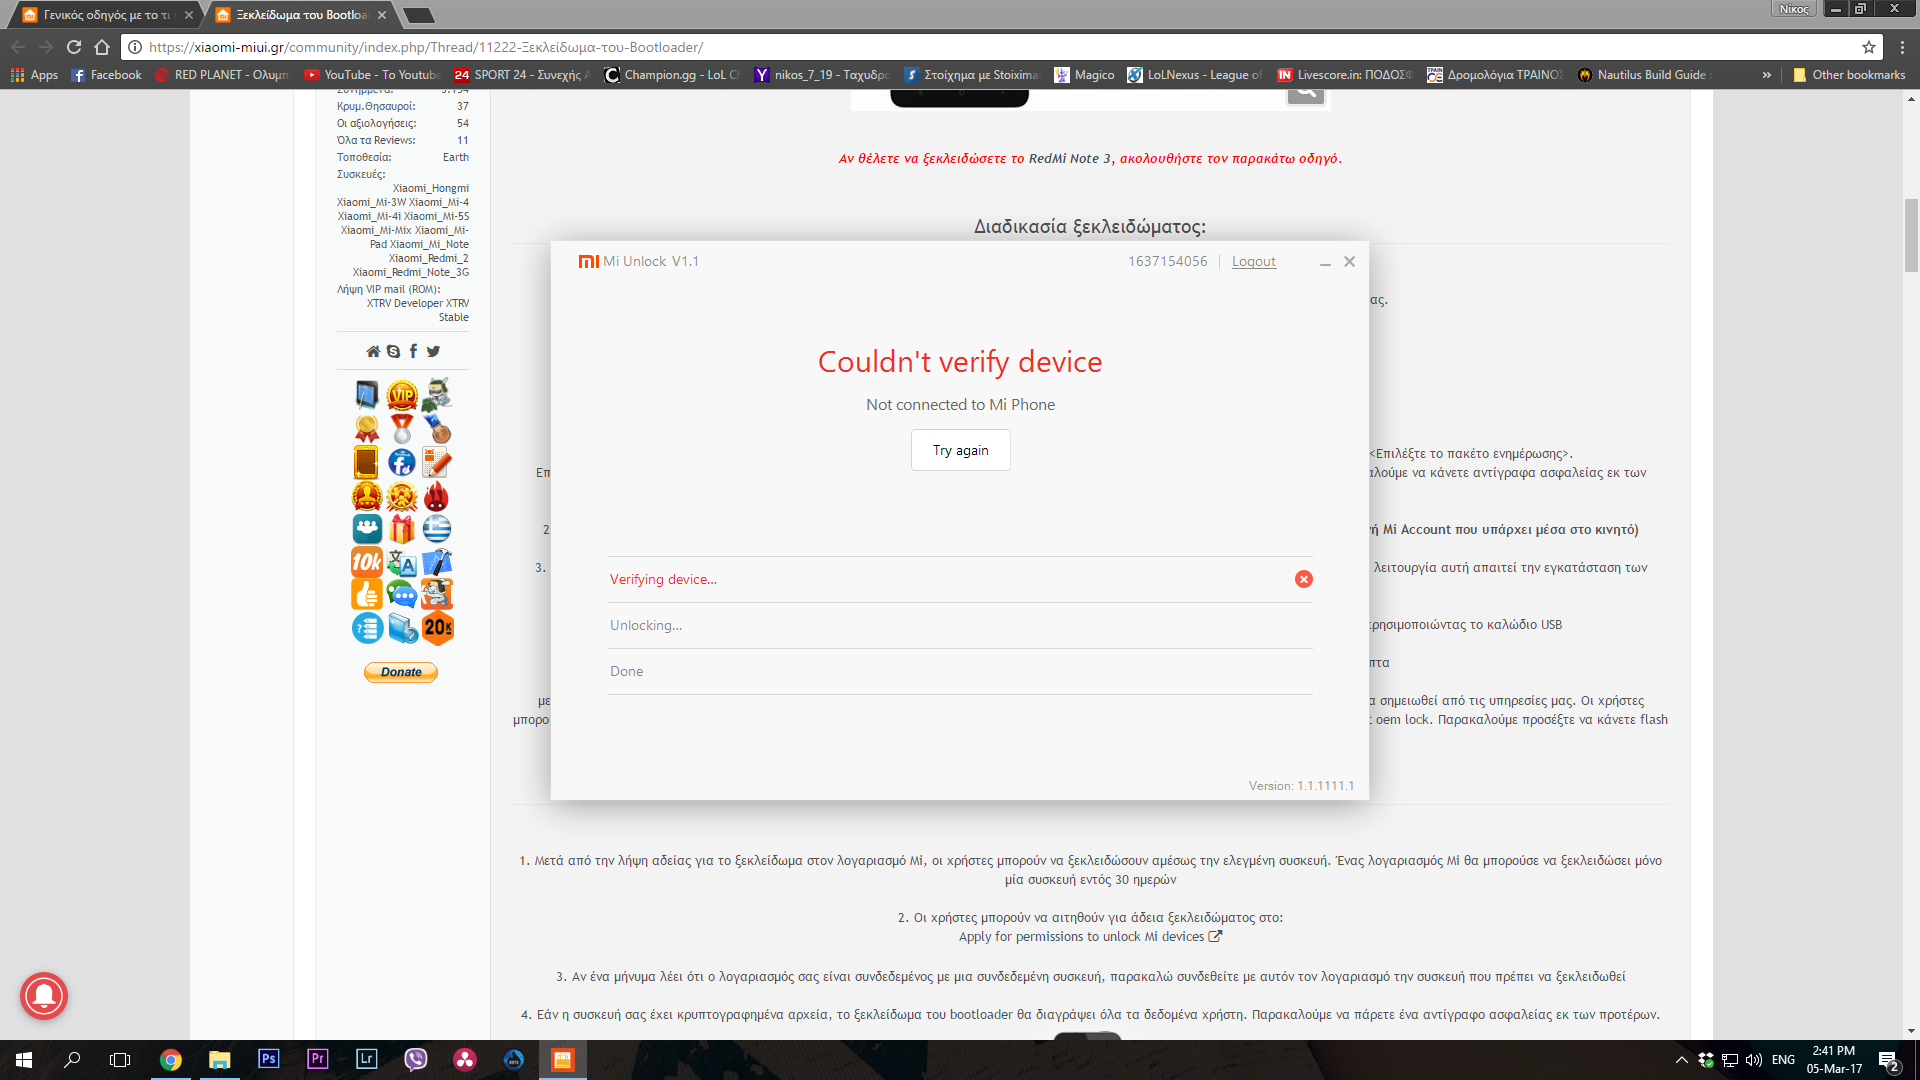This screenshot has width=1920, height=1080.
Task: Click the Try again button
Action: click(x=960, y=450)
